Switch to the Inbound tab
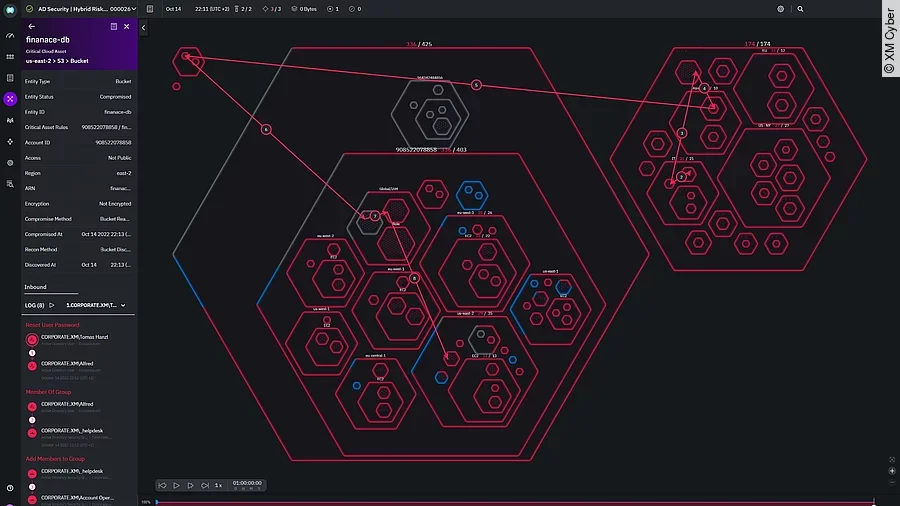900x506 pixels. pos(36,287)
